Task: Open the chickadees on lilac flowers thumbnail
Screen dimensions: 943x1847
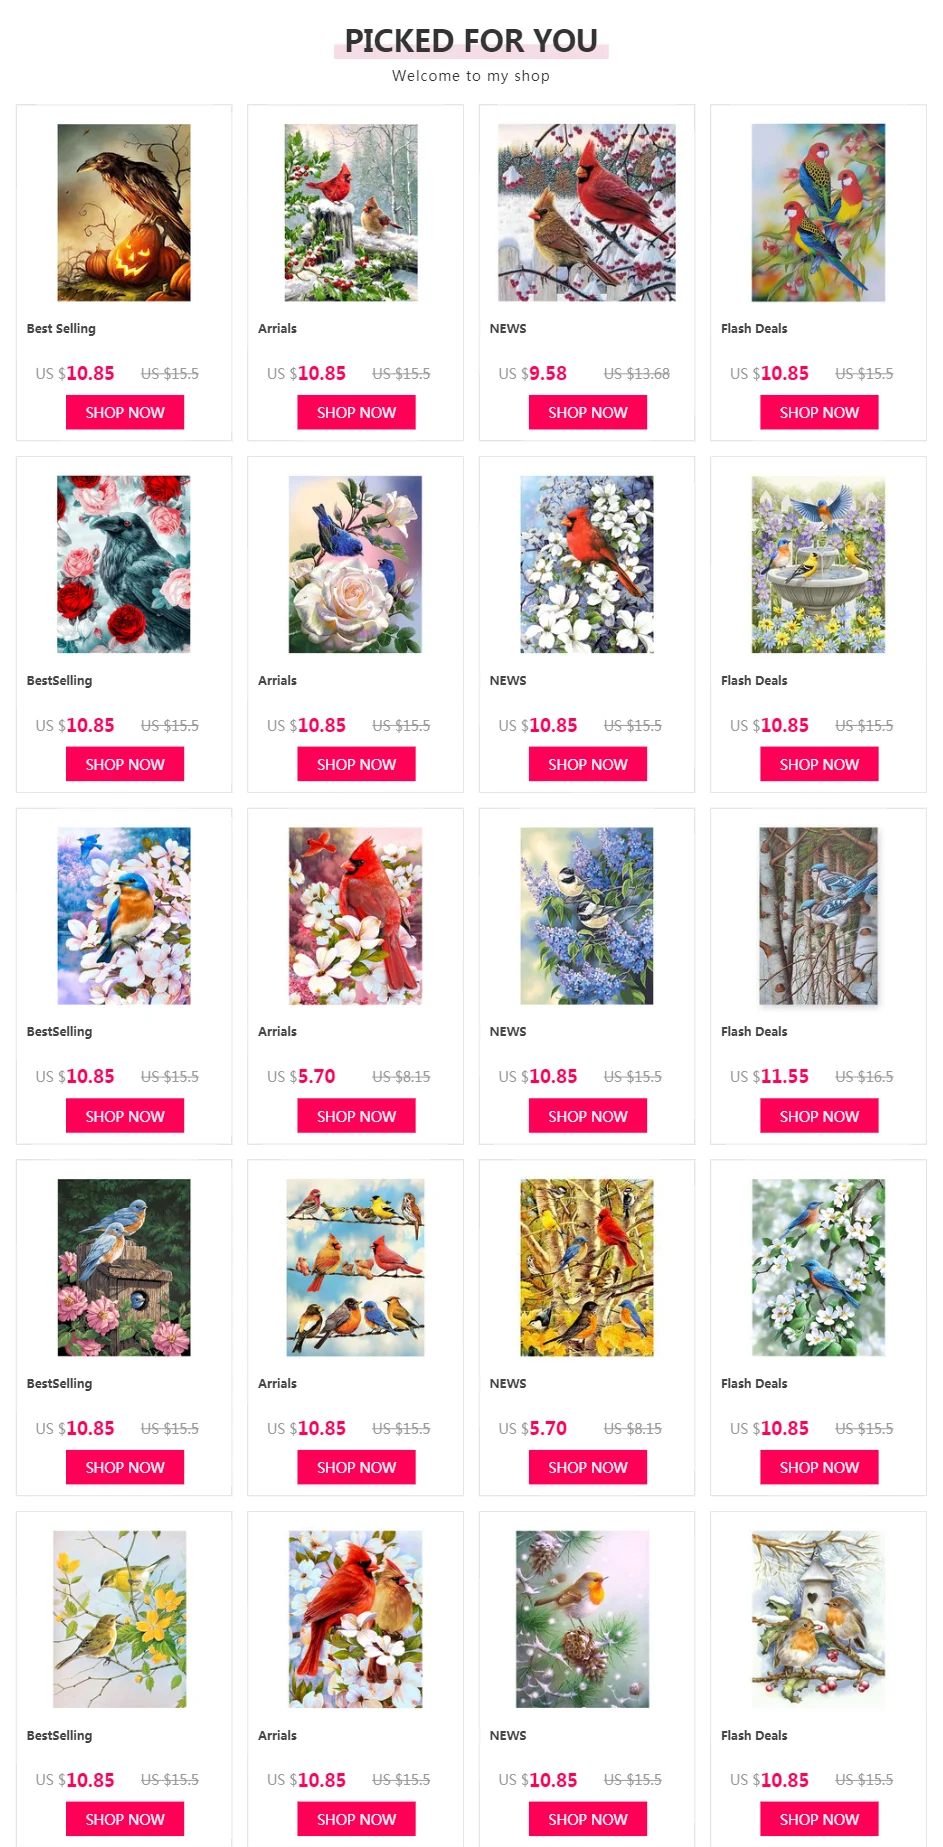Action: [587, 916]
